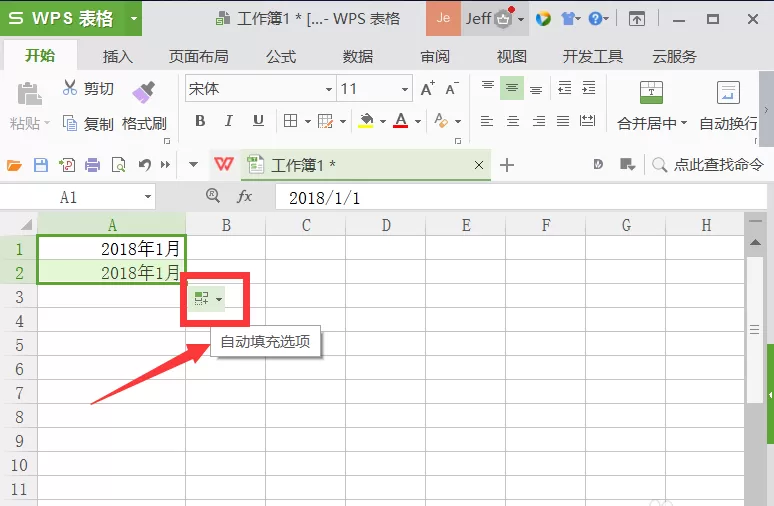Click the distributed alignment icon
Image resolution: width=774 pixels, height=506 pixels.
point(587,121)
